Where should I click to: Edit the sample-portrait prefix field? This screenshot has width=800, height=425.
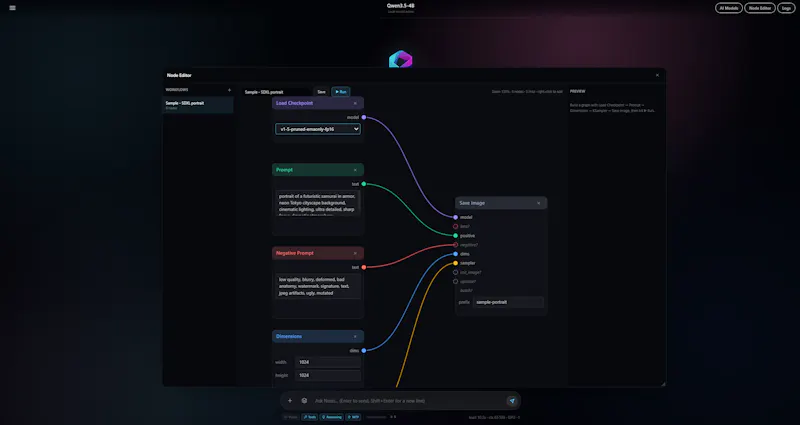click(x=508, y=302)
